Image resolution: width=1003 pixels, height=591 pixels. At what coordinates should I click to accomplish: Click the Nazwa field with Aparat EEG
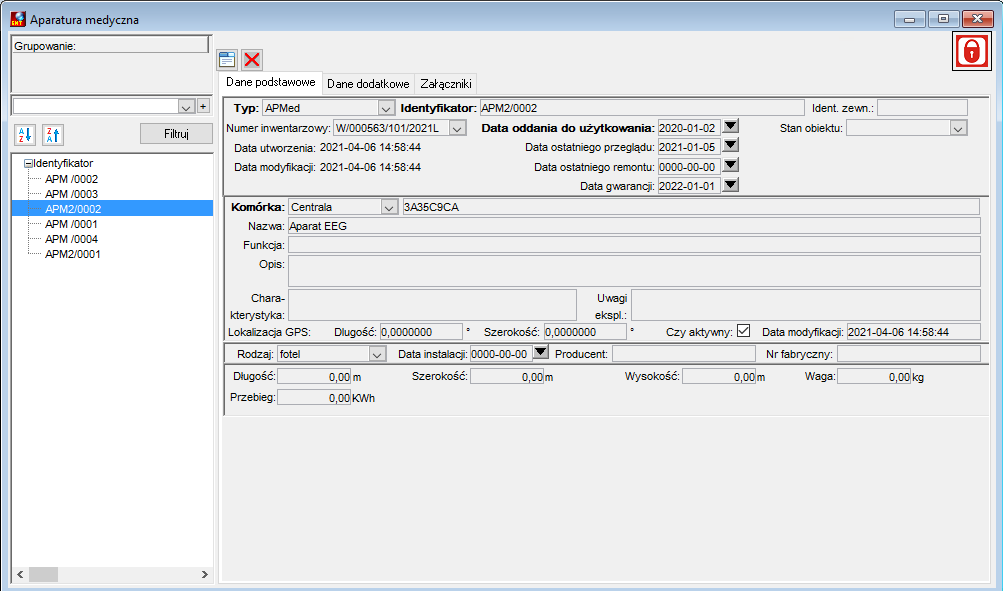(634, 226)
